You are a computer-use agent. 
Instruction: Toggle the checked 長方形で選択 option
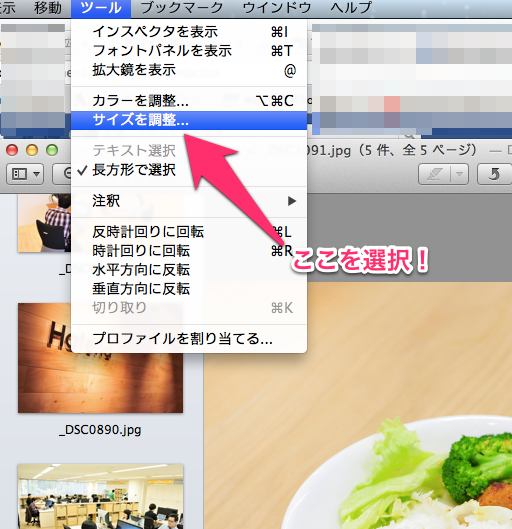(189, 170)
